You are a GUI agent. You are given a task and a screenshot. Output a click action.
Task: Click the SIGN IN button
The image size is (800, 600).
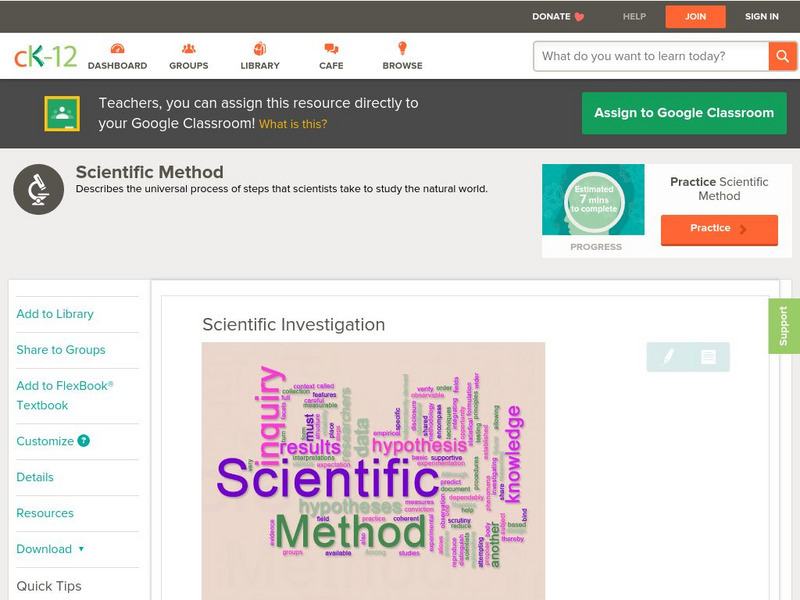[x=760, y=16]
